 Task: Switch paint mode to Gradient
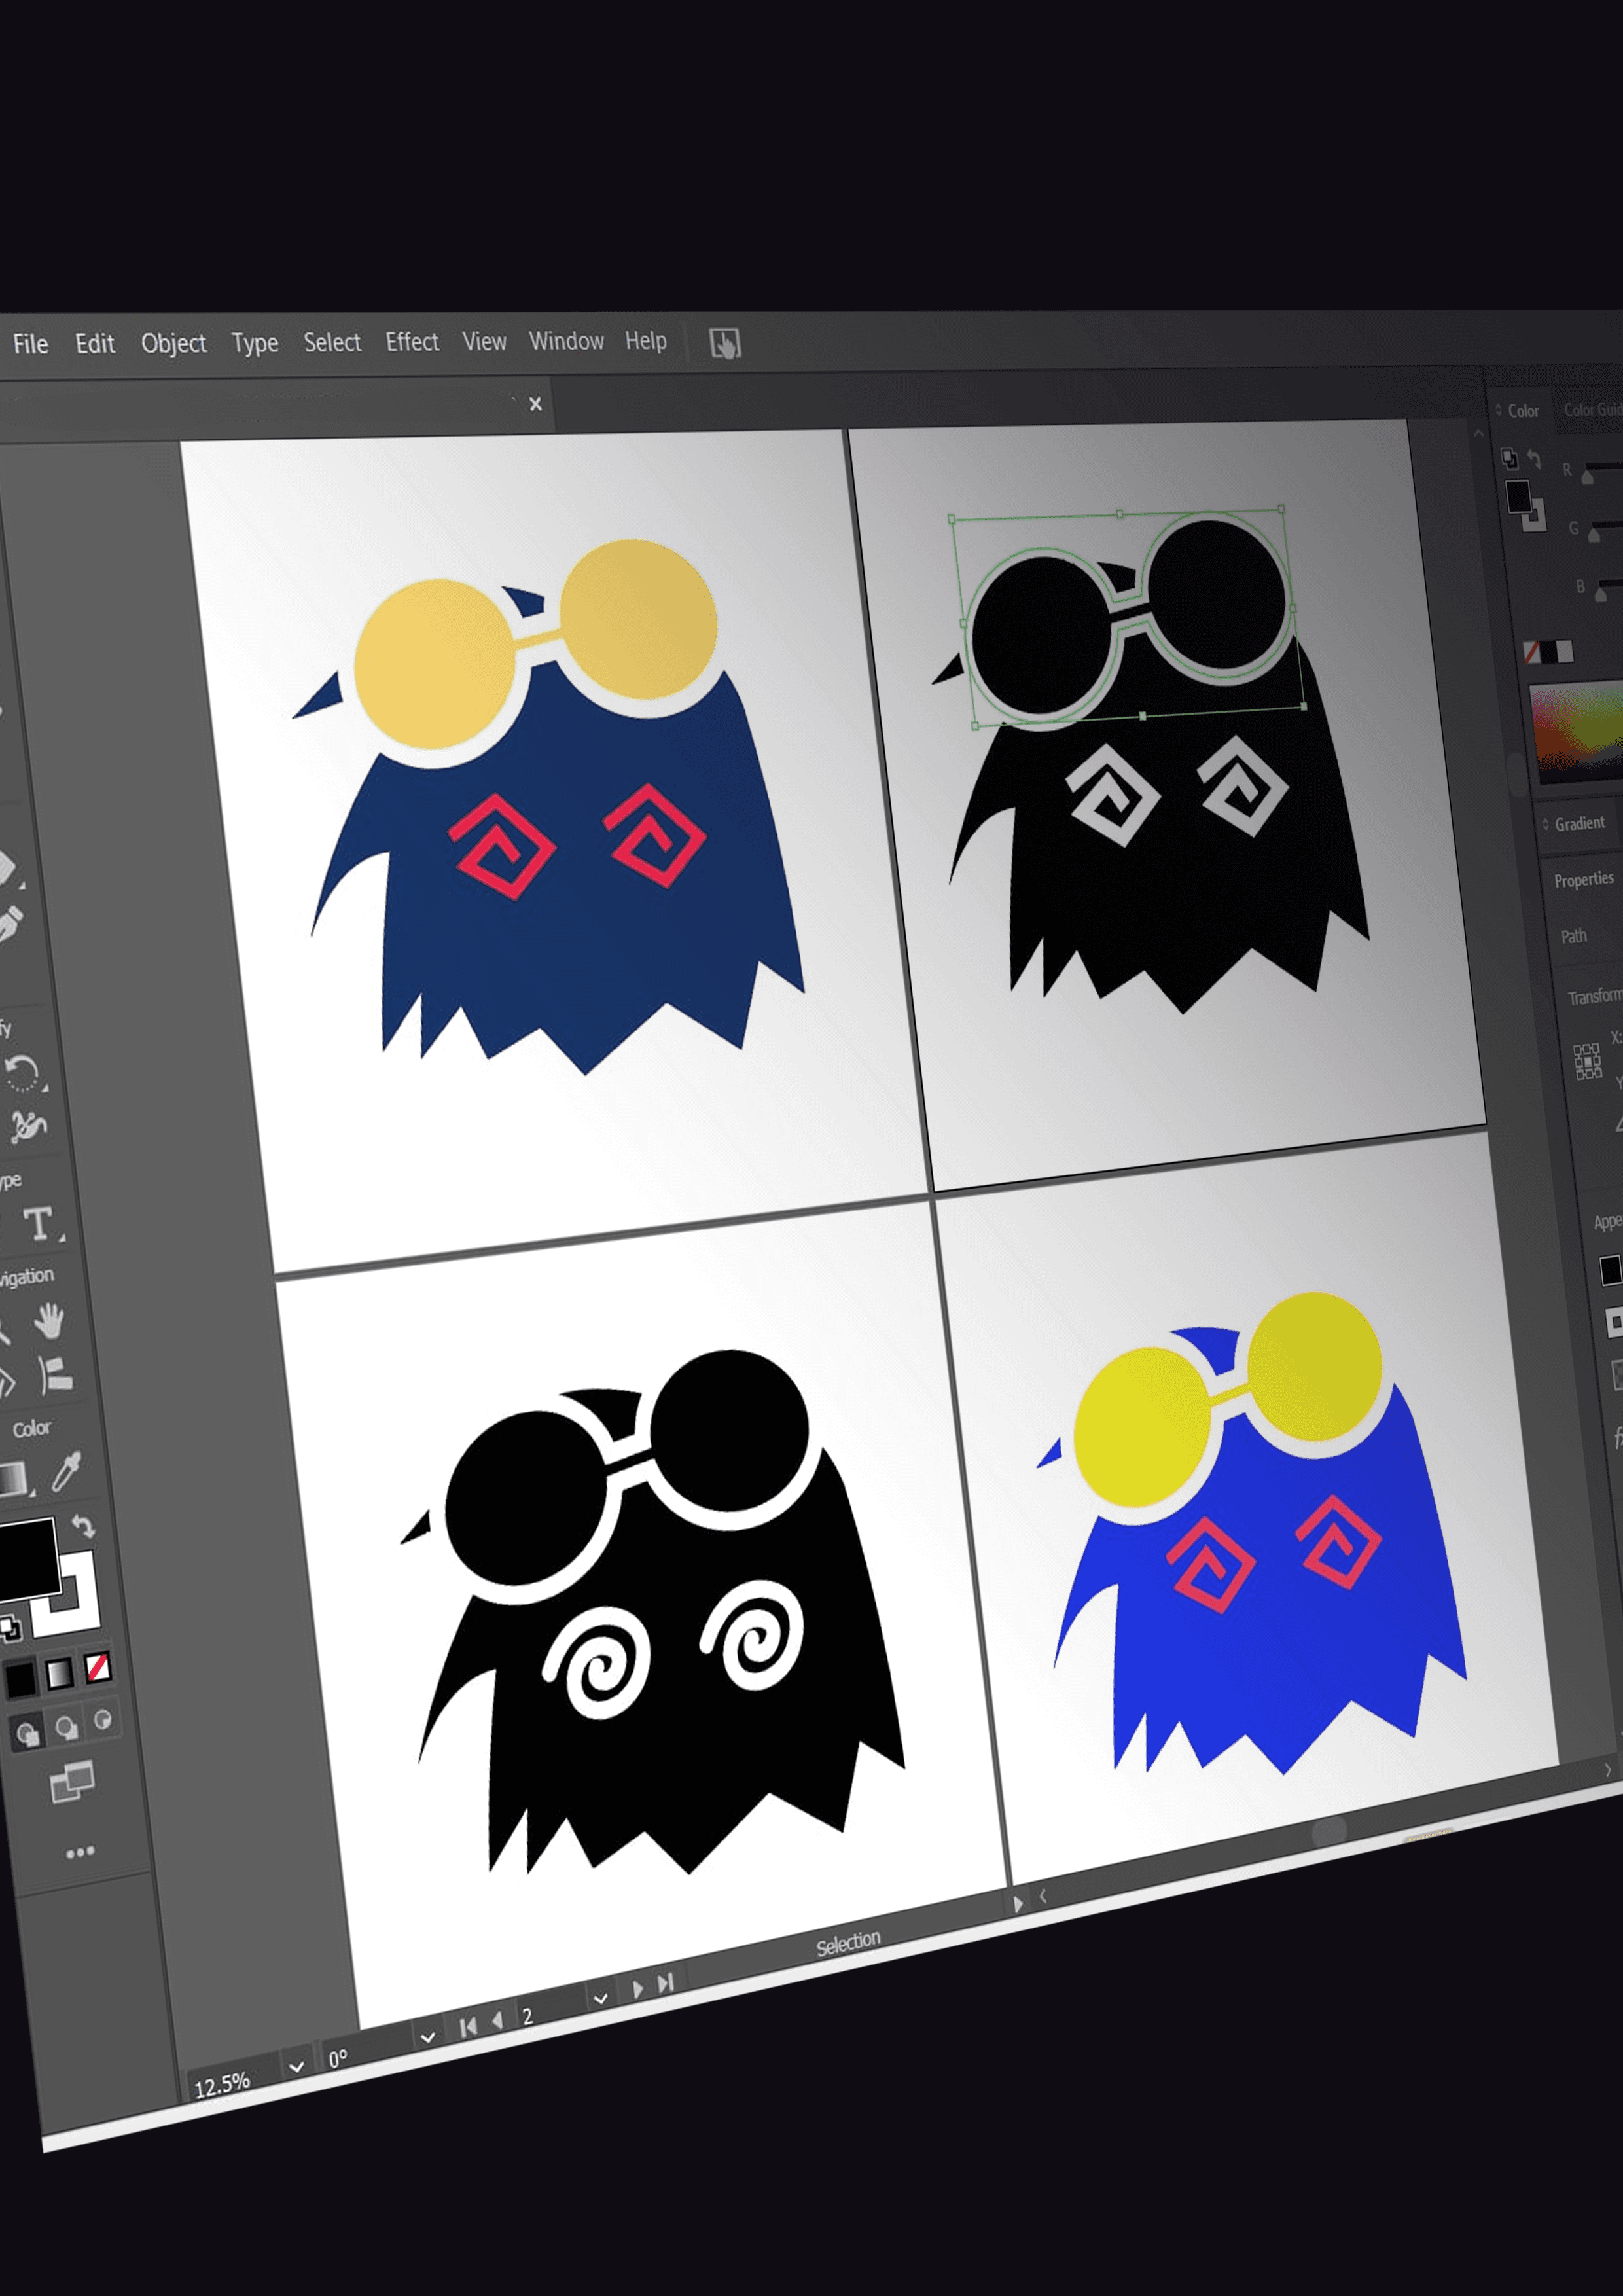tap(60, 1673)
